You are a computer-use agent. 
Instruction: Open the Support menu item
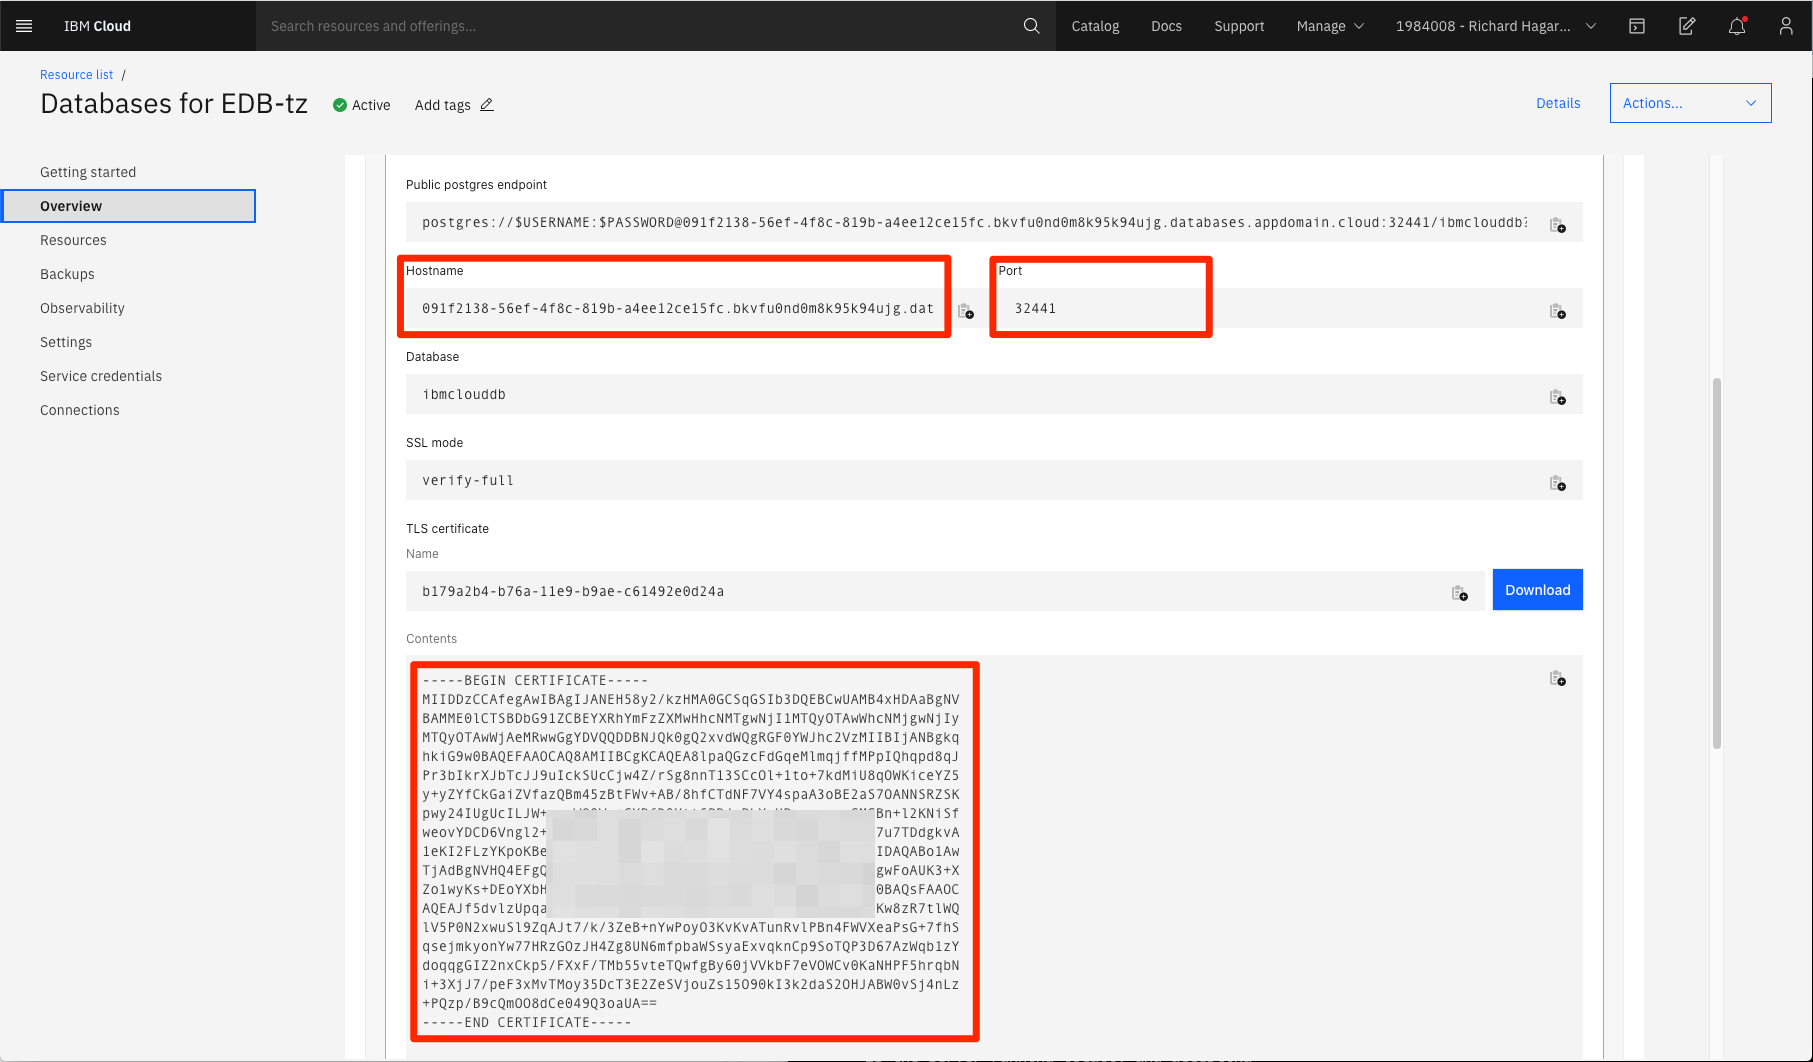pos(1239,26)
